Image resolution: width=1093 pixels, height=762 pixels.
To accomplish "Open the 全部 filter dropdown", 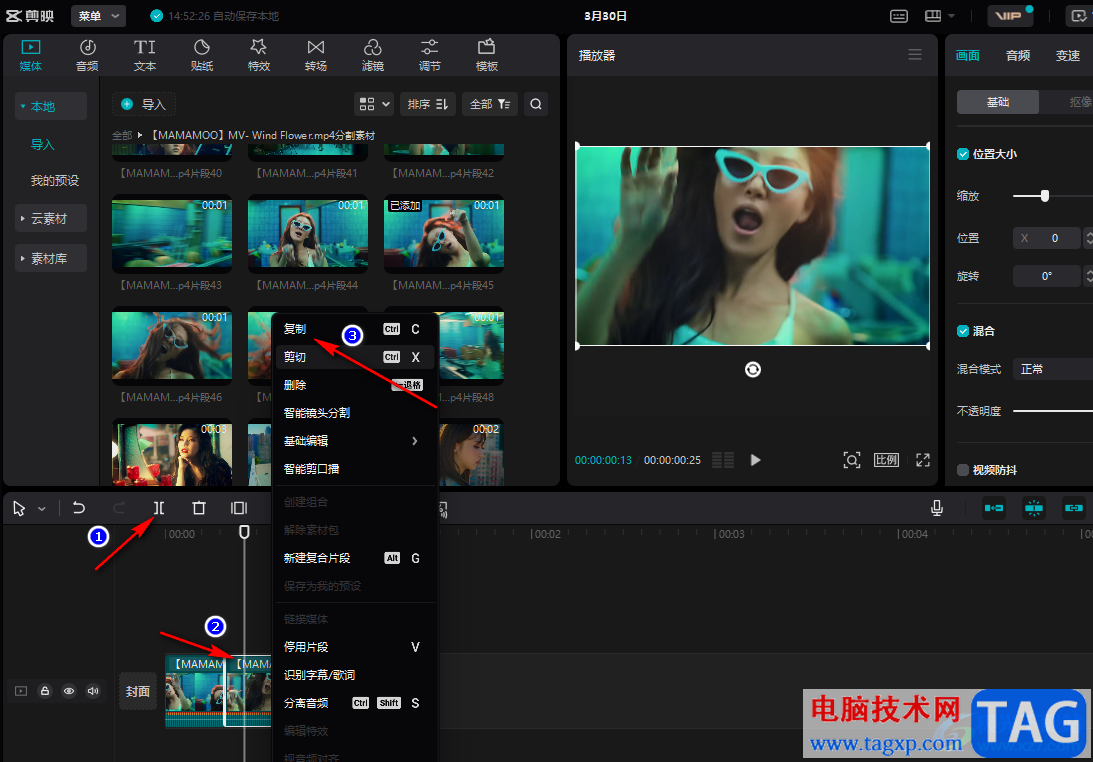I will pos(490,104).
